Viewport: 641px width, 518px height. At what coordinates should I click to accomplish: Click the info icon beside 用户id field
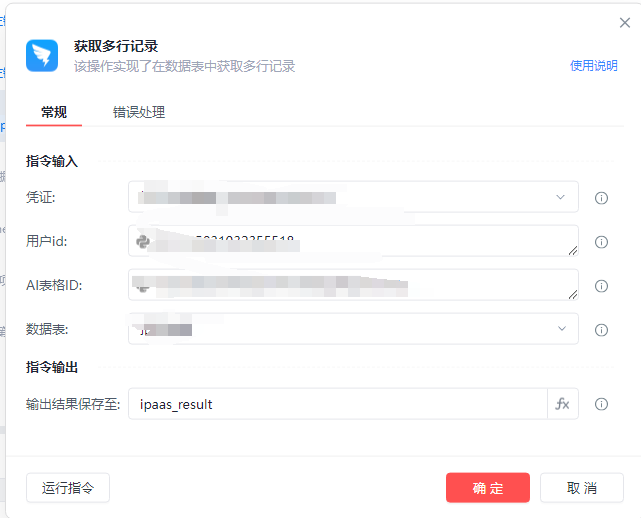pos(601,242)
